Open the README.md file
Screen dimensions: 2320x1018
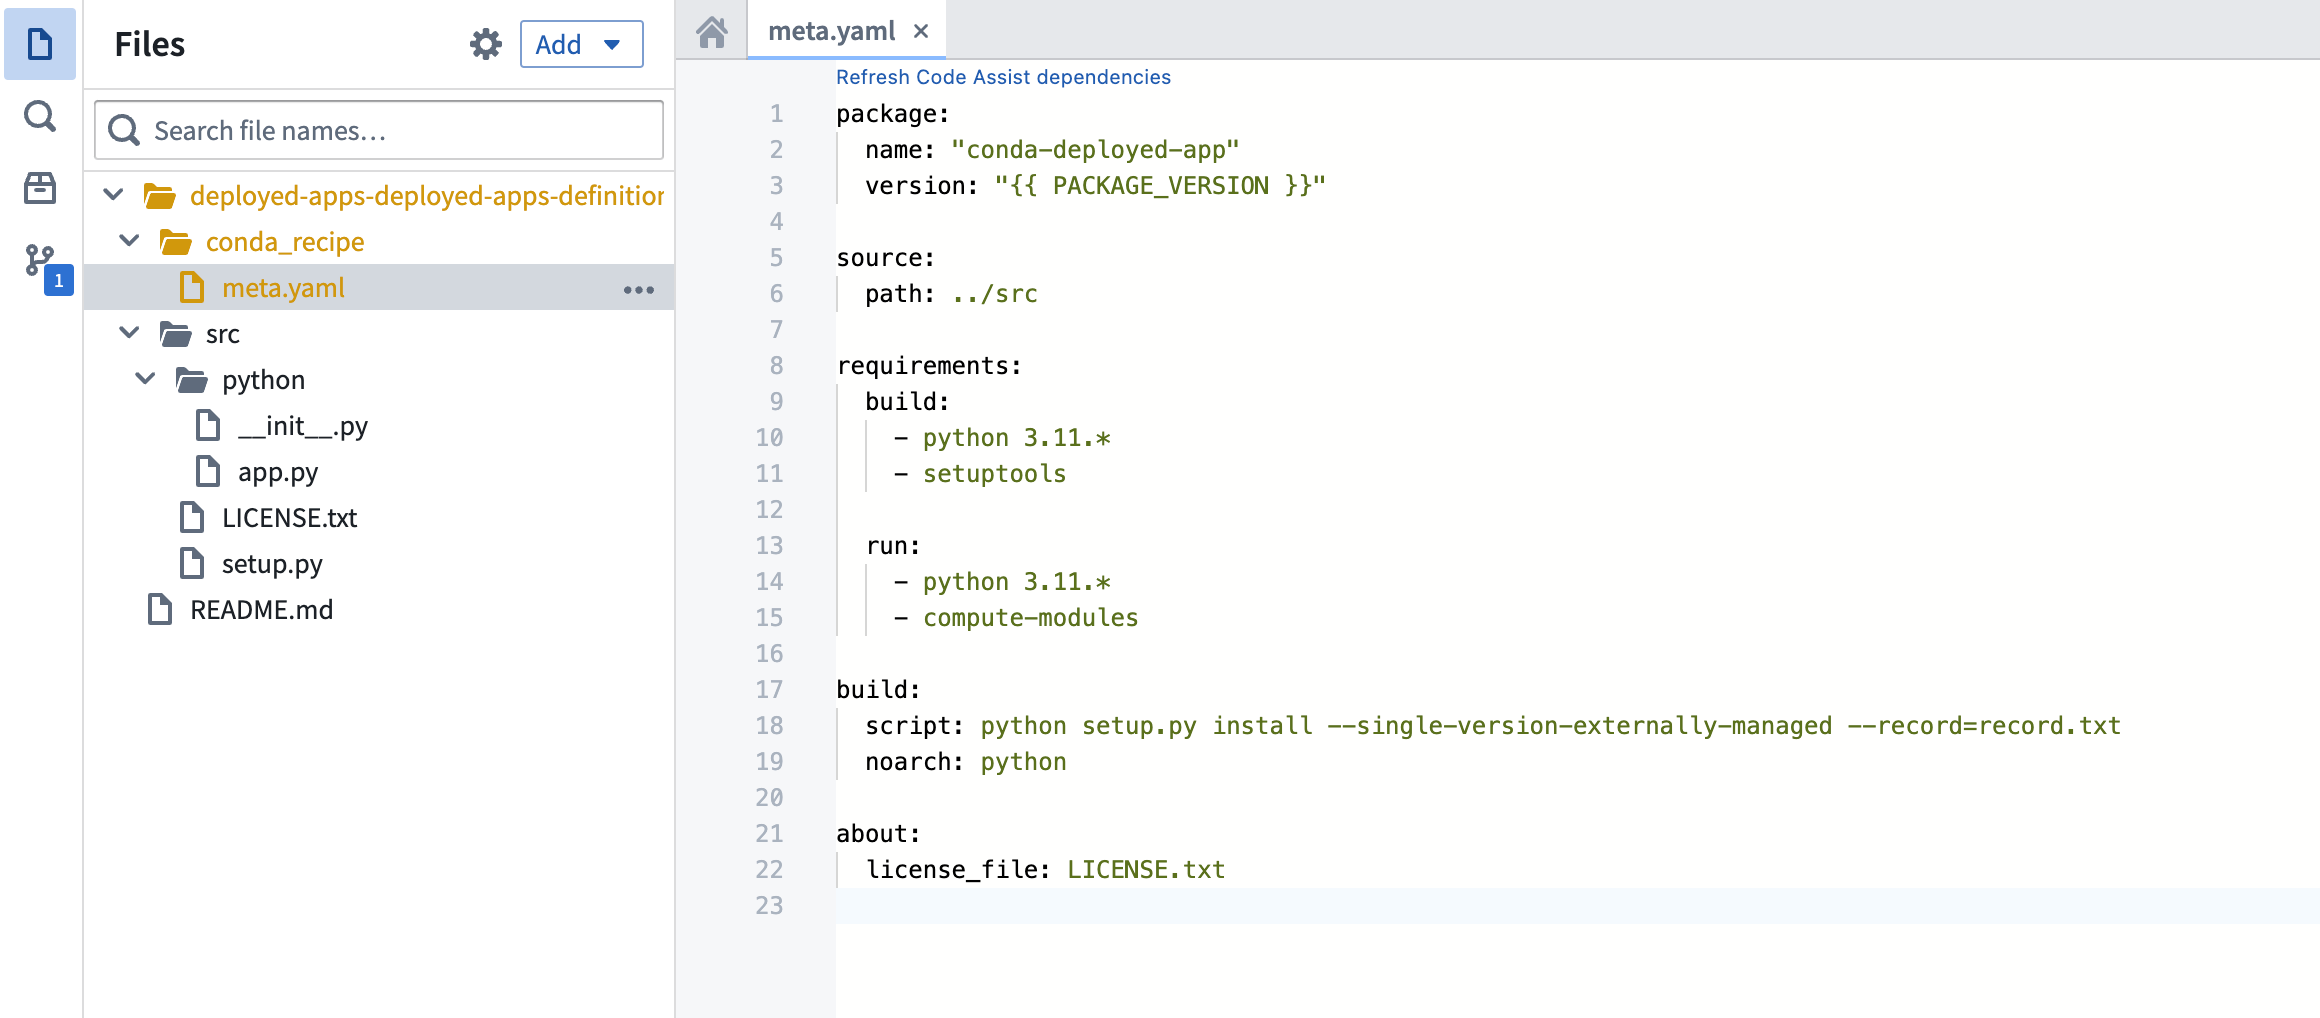coord(261,609)
